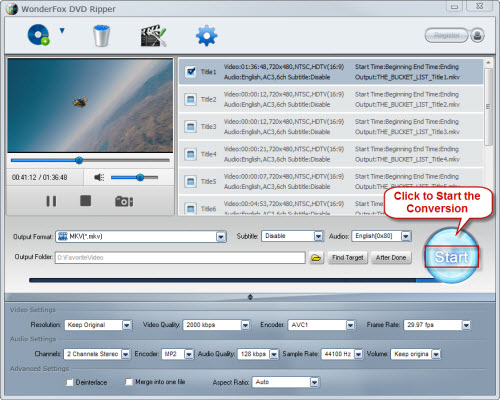Viewport: 500px width, 400px height.
Task: Open the Frame Rate 29.97 fps dropdown
Action: click(x=466, y=325)
